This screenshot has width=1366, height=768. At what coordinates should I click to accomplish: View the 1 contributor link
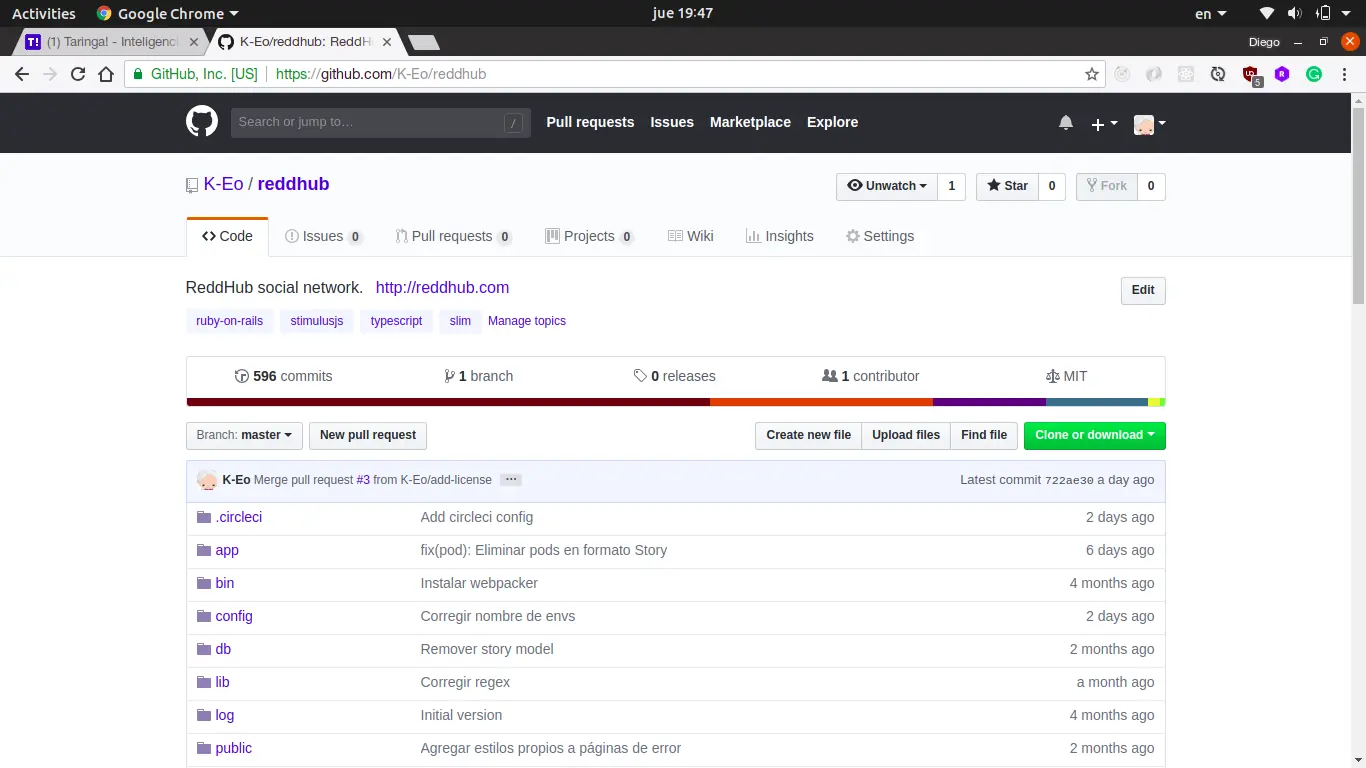(870, 376)
